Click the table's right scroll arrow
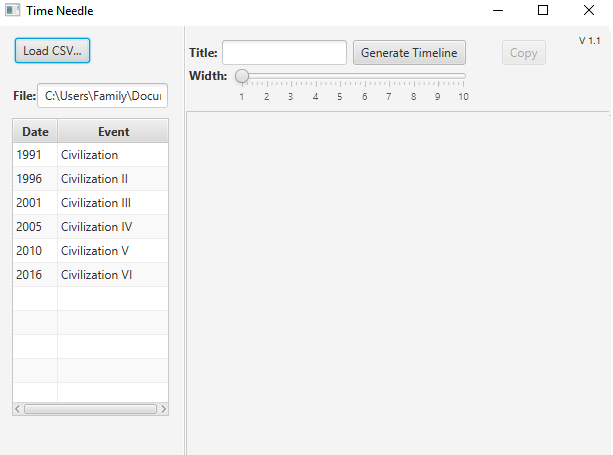This screenshot has width=613, height=455. click(x=164, y=409)
